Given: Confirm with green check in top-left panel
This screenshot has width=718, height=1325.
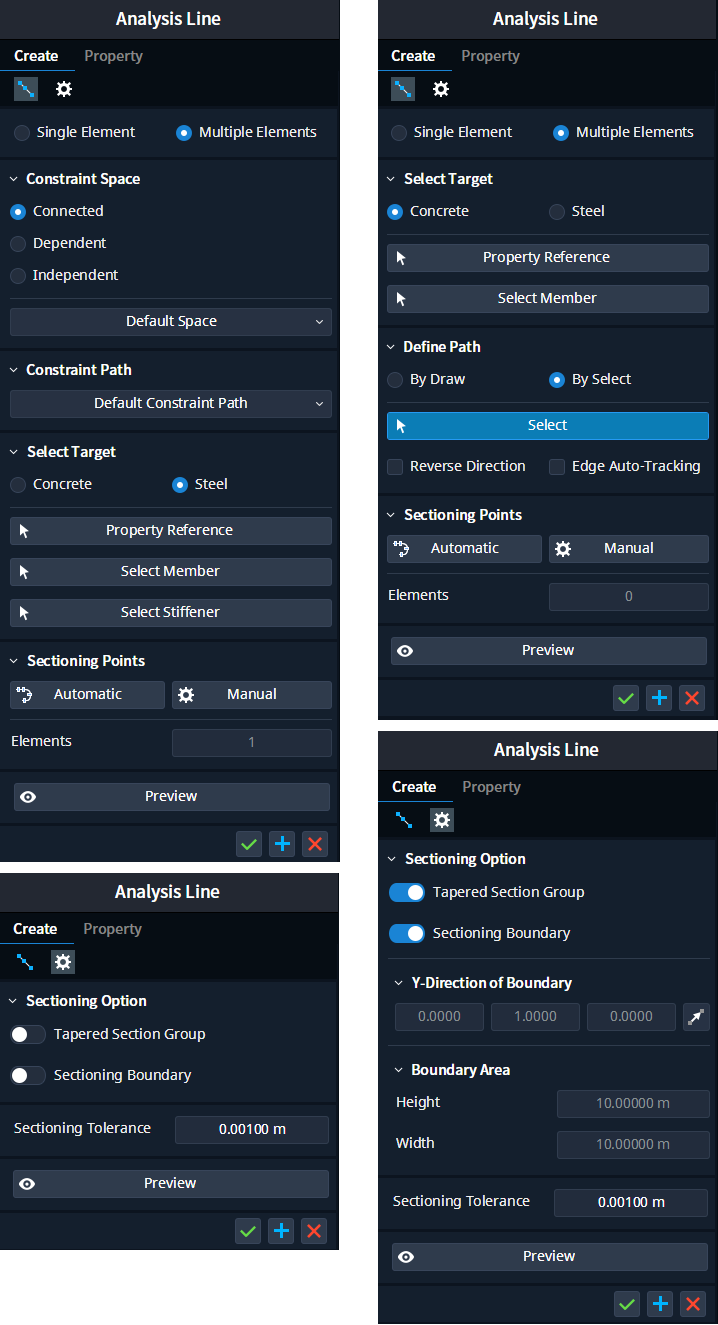Looking at the screenshot, I should click(249, 844).
